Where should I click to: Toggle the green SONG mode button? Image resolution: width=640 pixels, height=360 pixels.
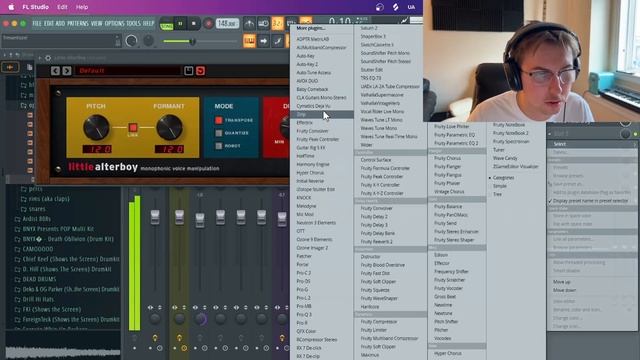pyautogui.click(x=166, y=25)
